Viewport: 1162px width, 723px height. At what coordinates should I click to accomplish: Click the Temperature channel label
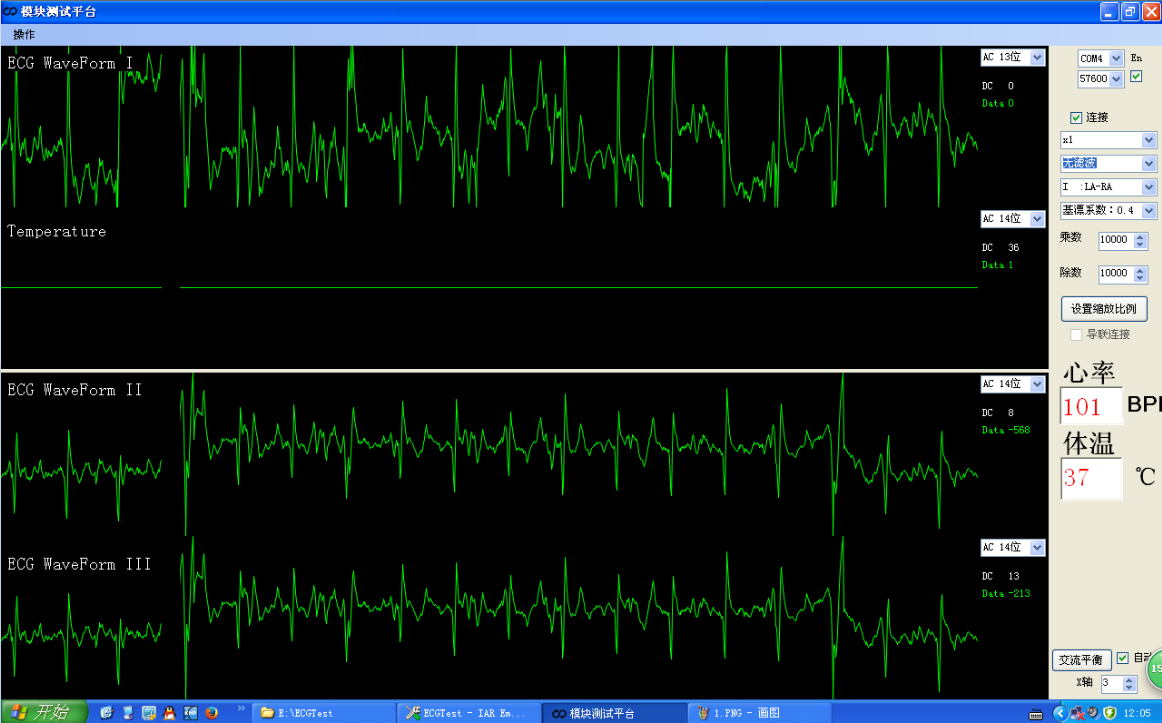[x=56, y=231]
